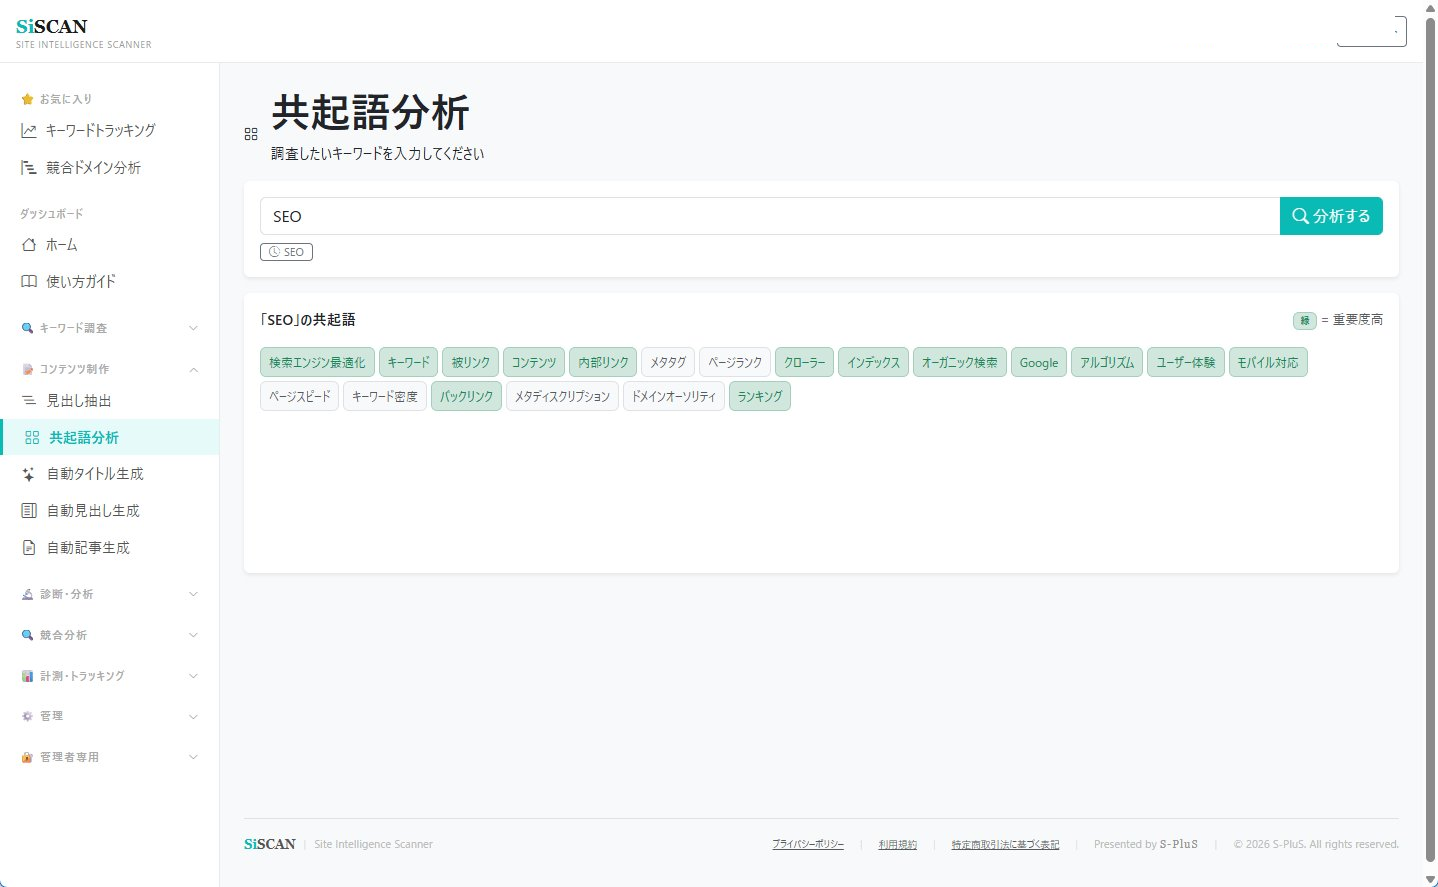Viewport: 1438px width, 887px height.
Task: Select 自動記事生成 menu item
Action: coord(110,548)
